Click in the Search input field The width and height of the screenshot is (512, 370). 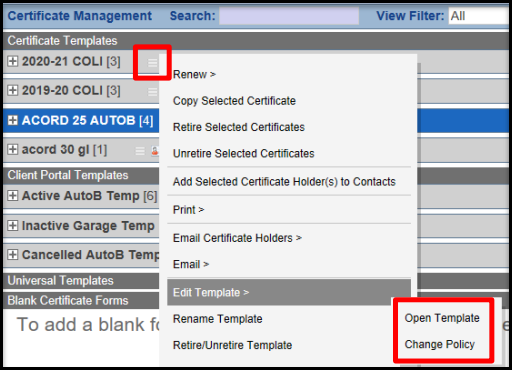tap(289, 16)
